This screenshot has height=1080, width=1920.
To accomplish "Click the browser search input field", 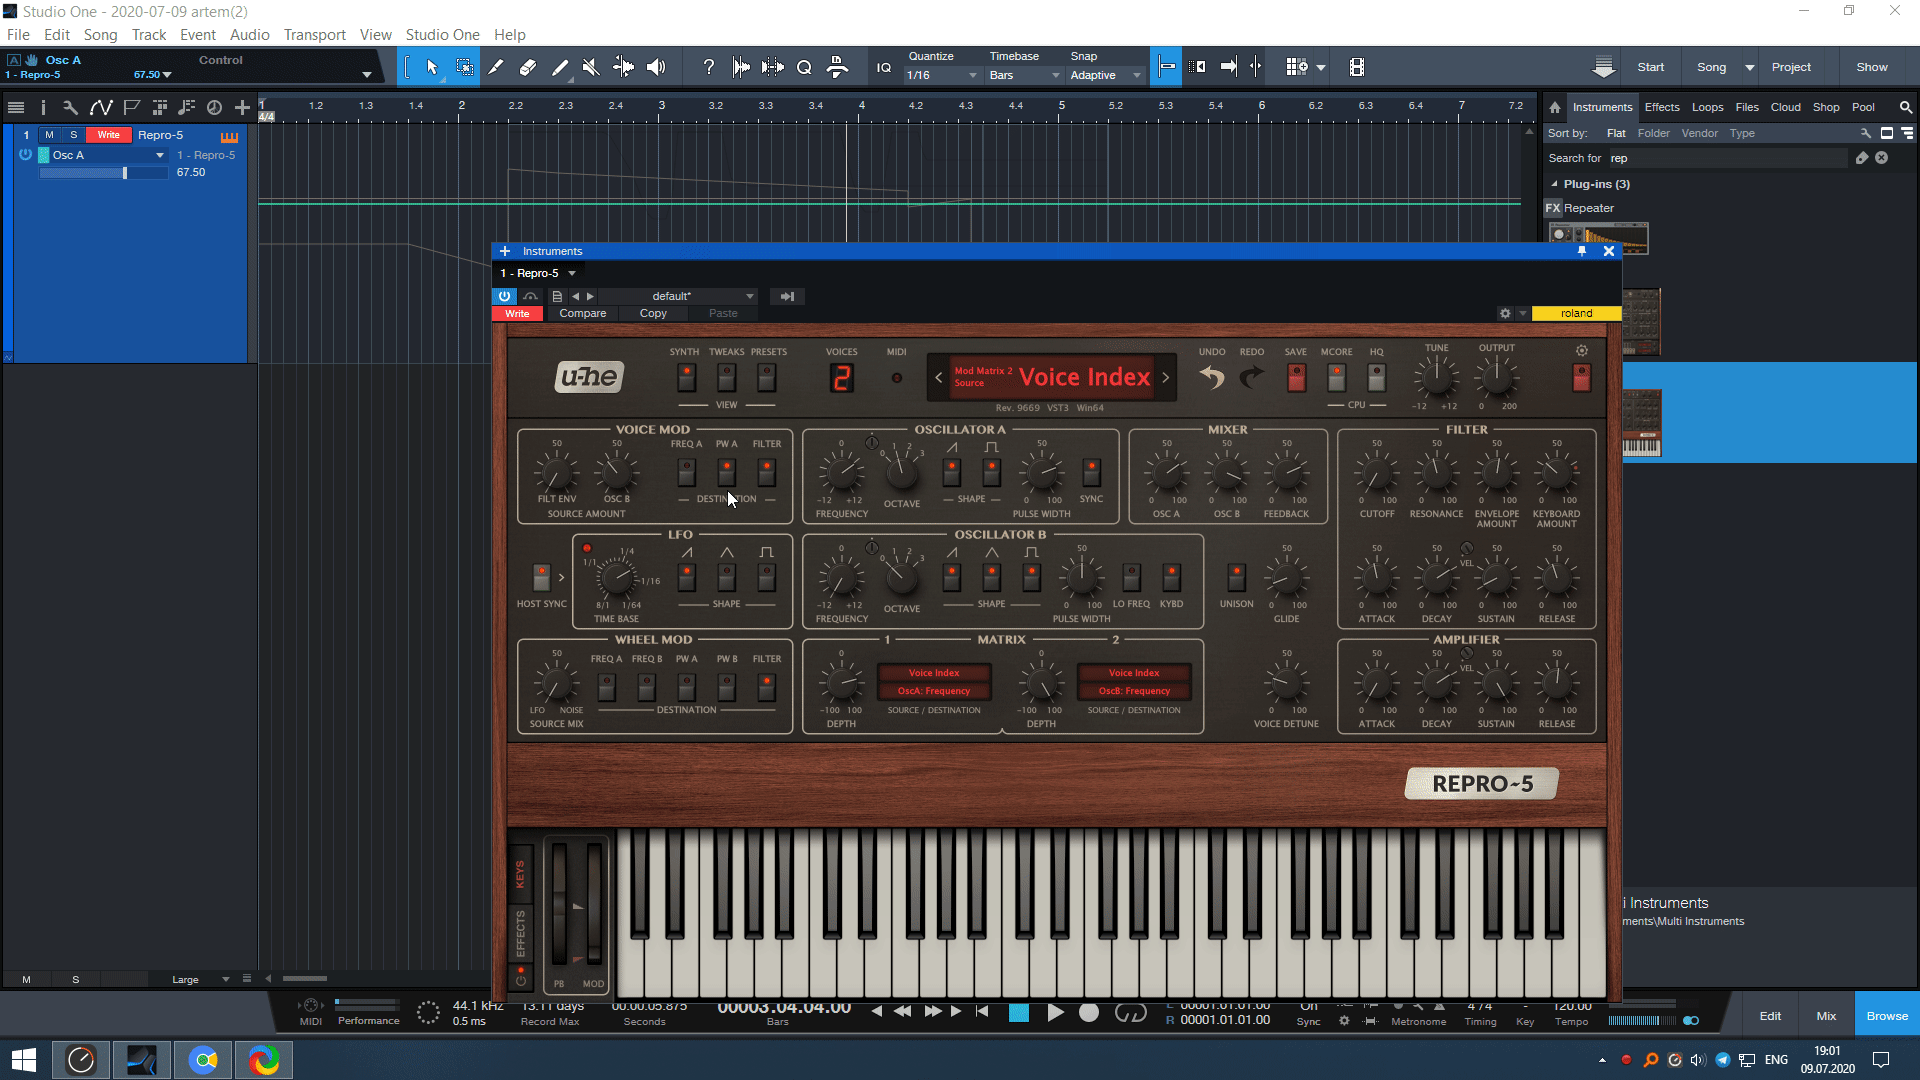I will click(x=1728, y=158).
